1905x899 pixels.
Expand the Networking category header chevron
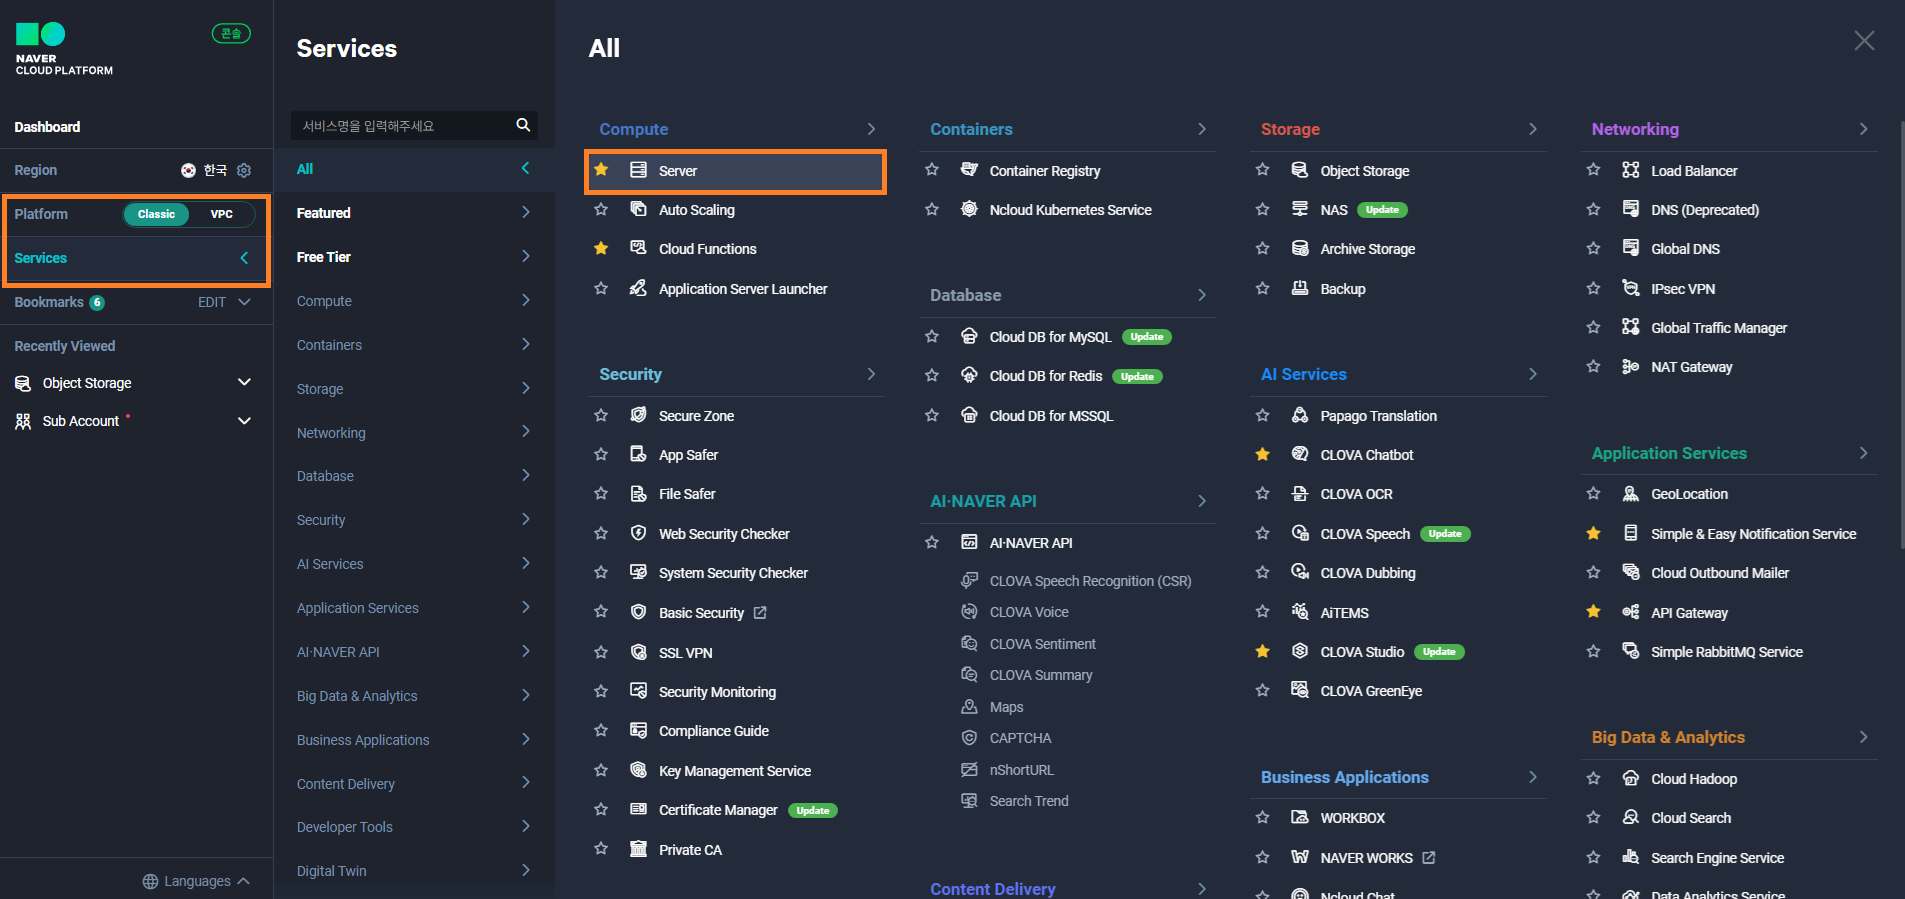pos(1863,129)
